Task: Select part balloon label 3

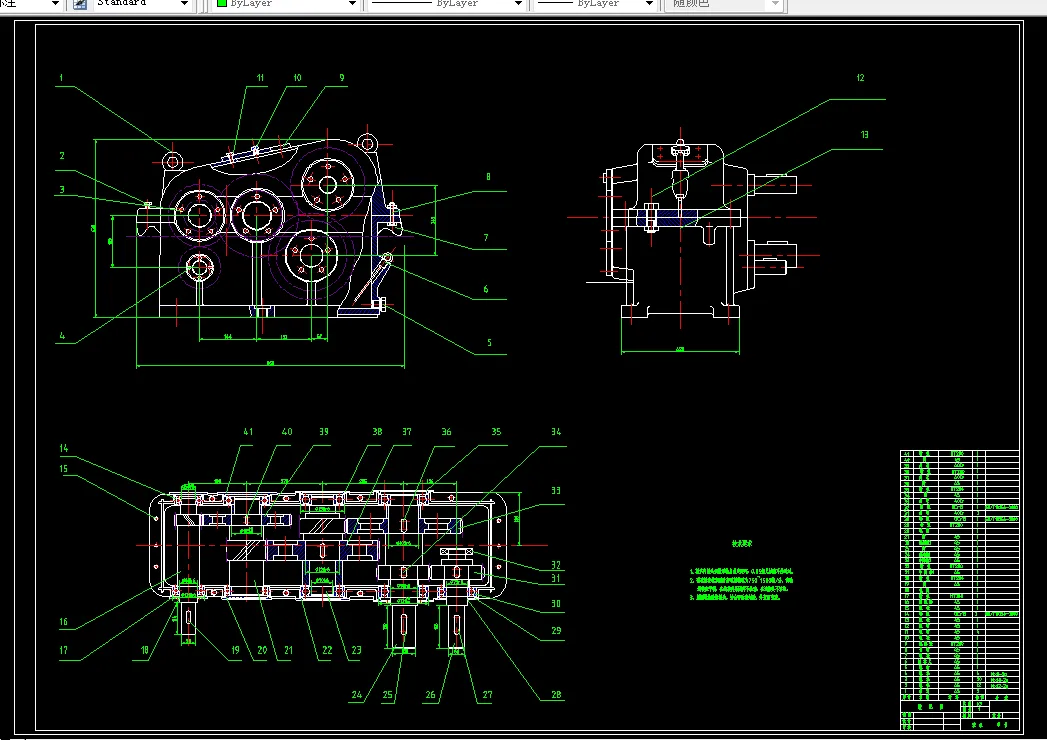Action: [62, 190]
